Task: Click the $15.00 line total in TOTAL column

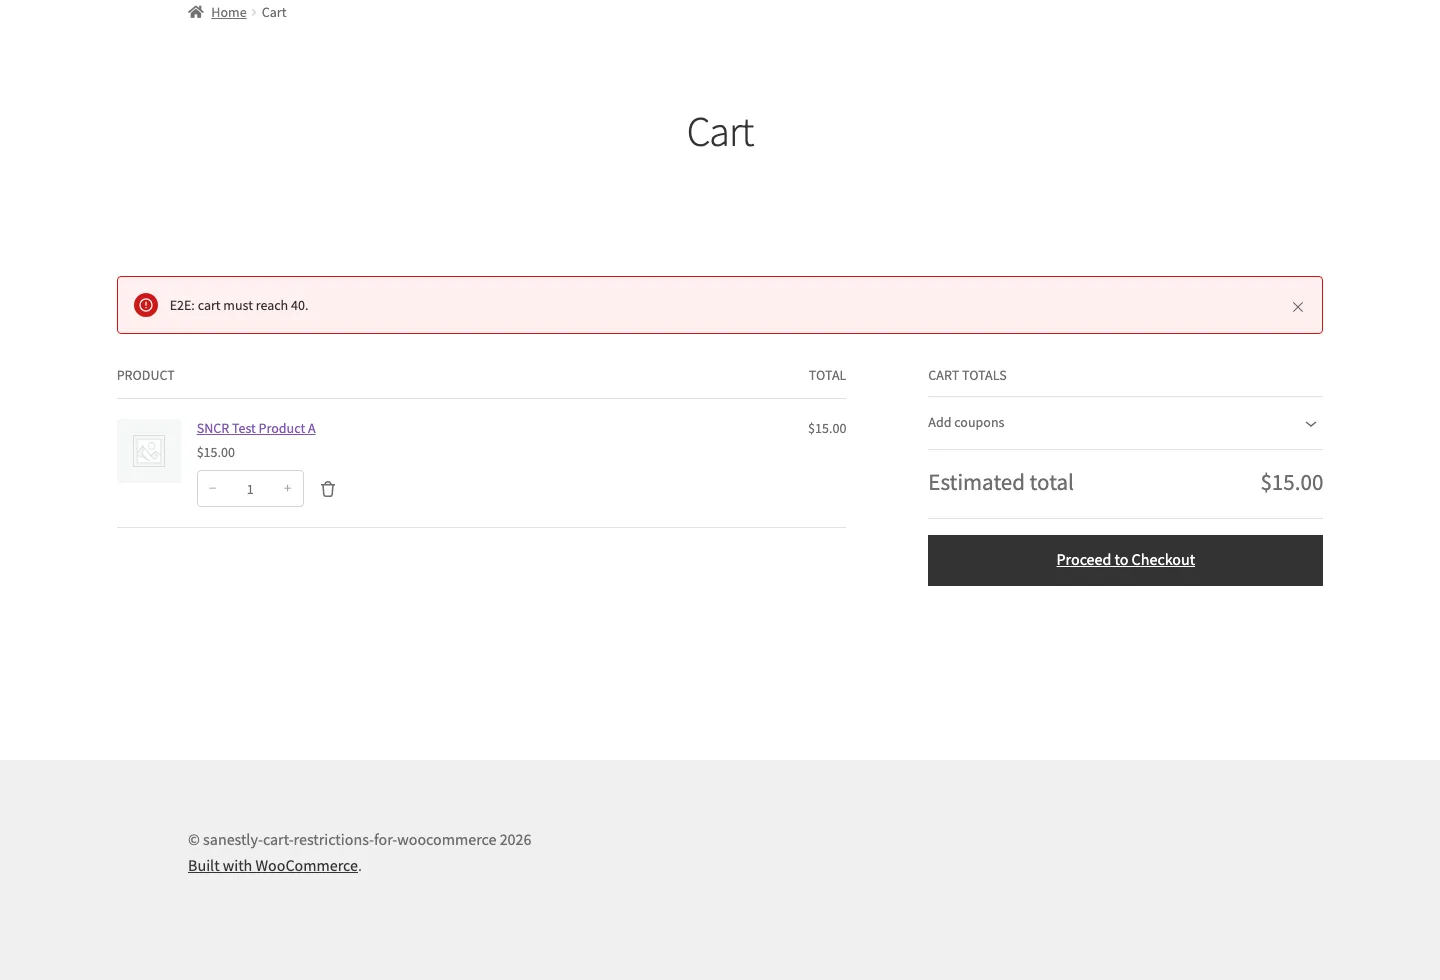Action: [x=827, y=428]
